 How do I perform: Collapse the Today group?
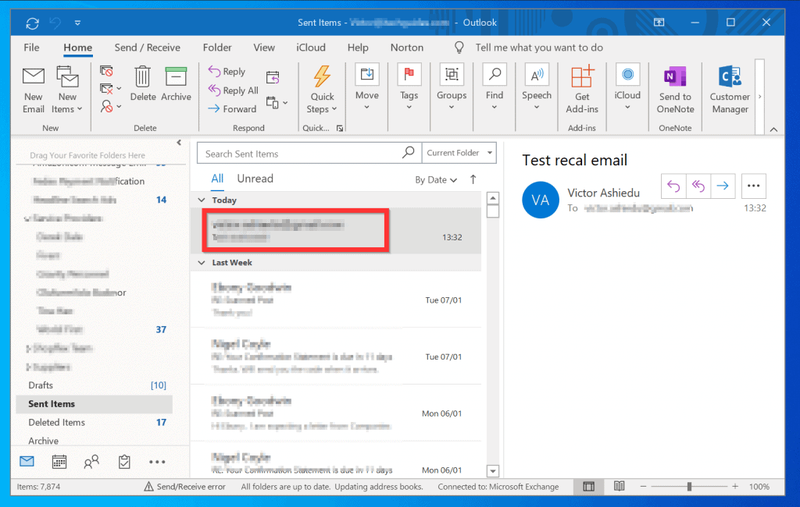pos(202,200)
